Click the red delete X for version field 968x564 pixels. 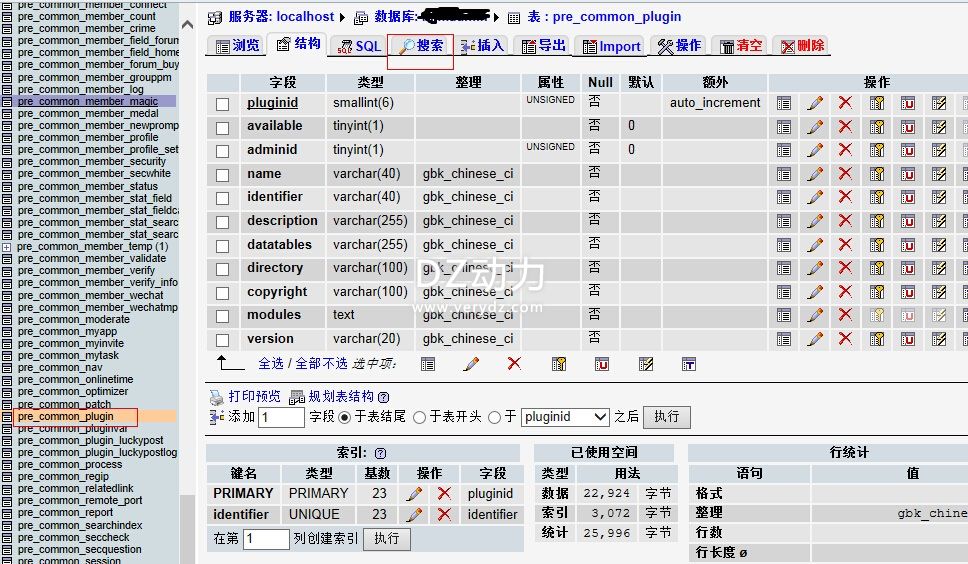(x=845, y=339)
